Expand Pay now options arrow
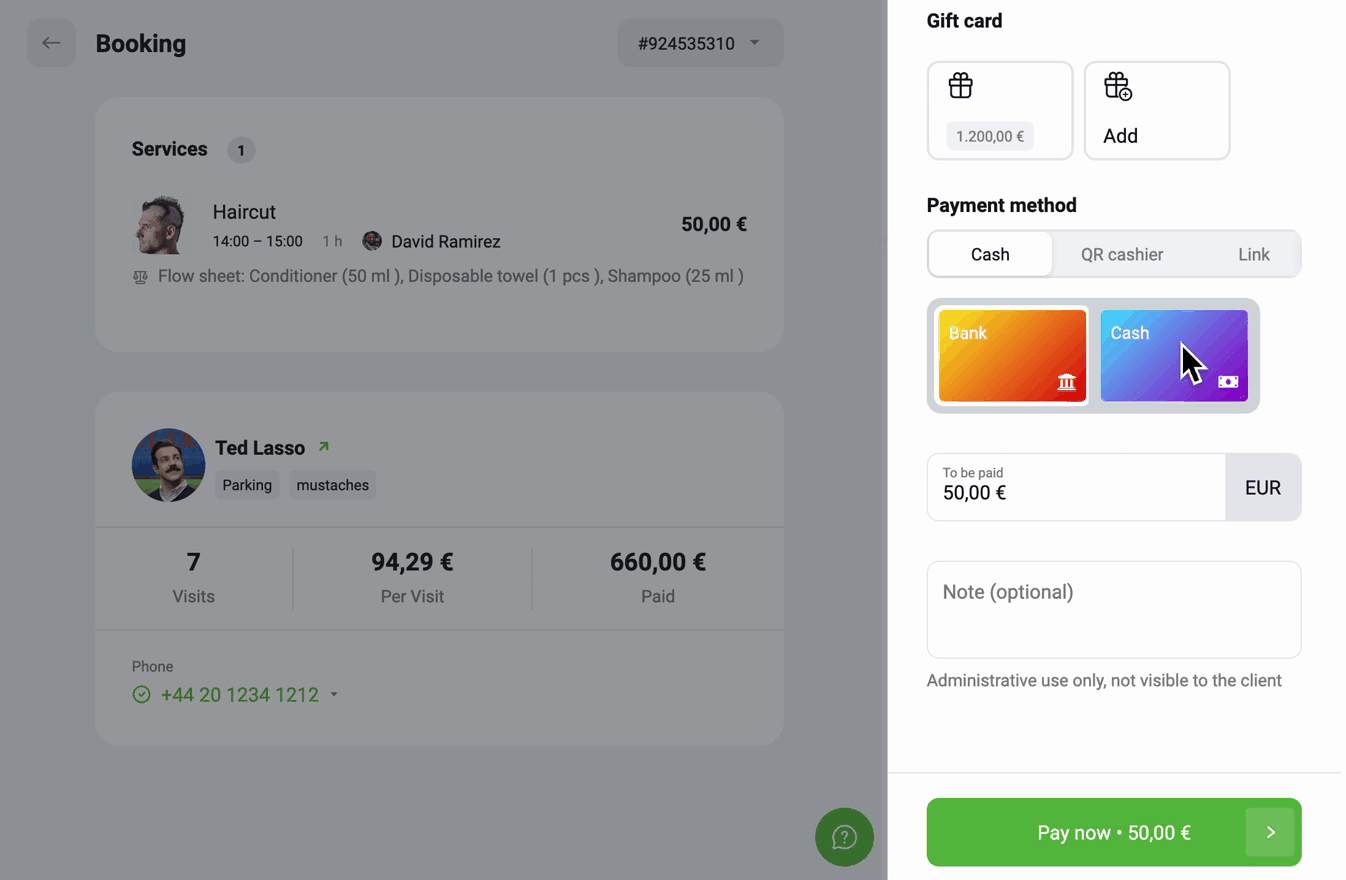 coord(1270,832)
